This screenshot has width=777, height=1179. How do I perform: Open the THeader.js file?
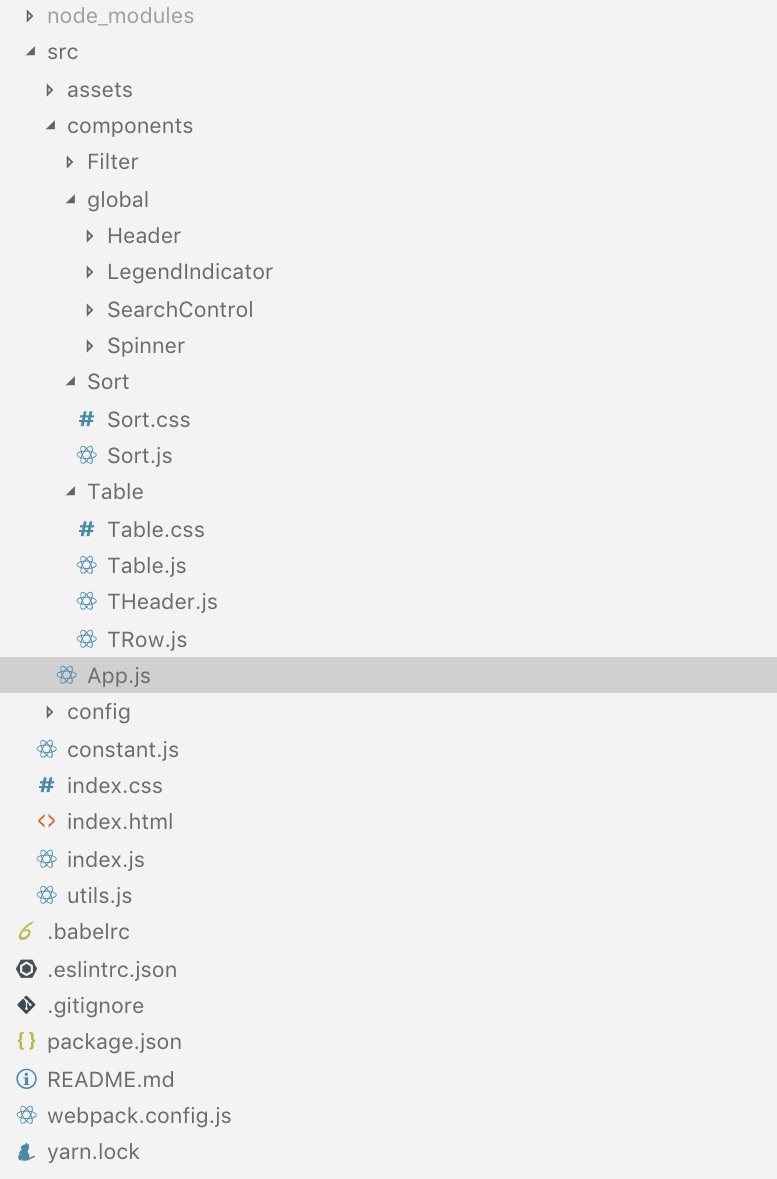(x=162, y=601)
